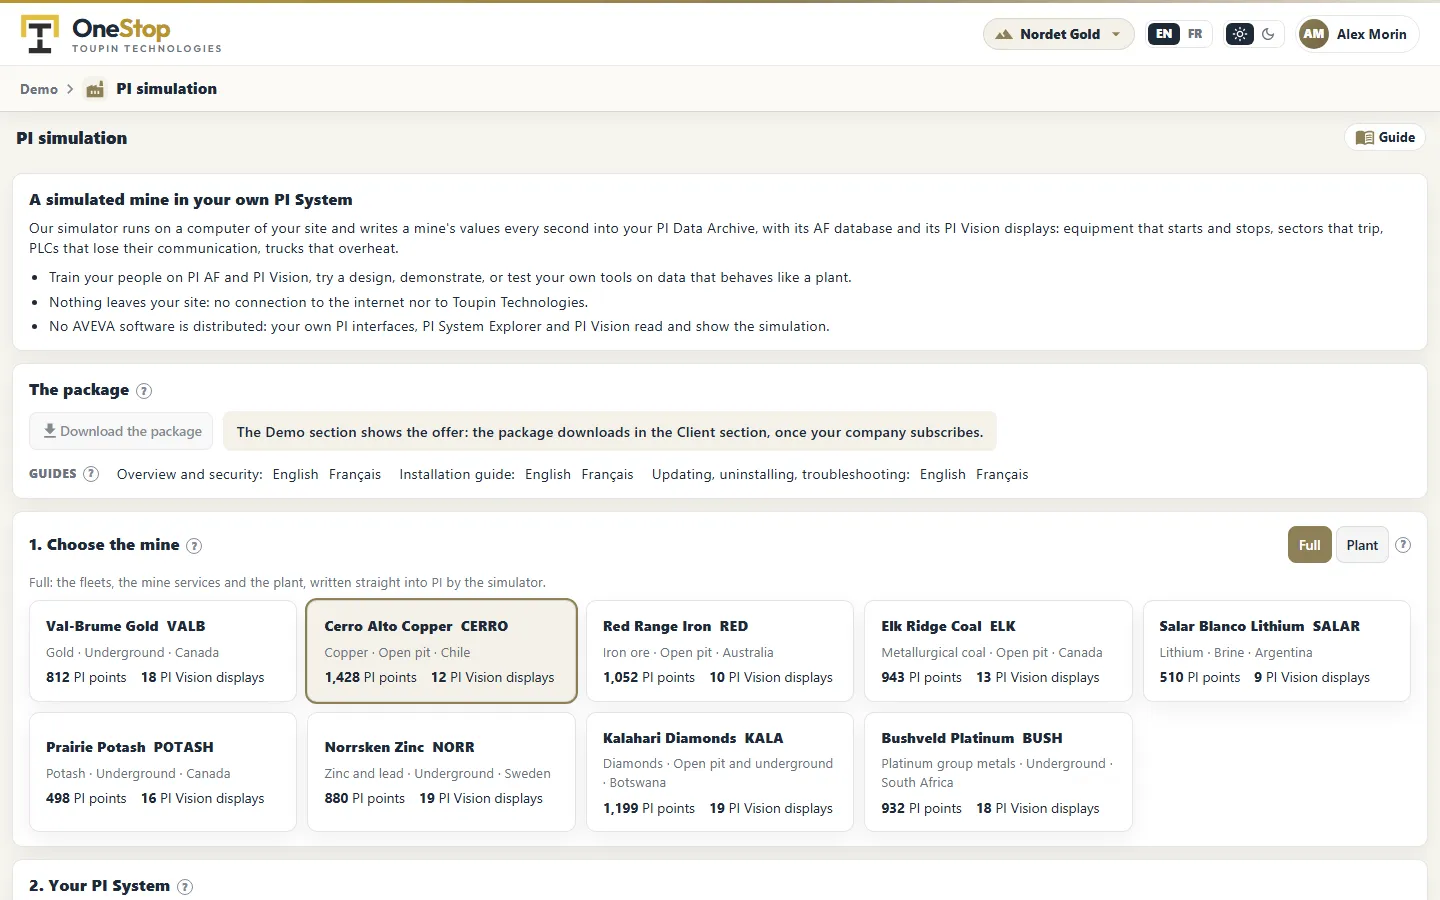Click the AM avatar icon
The width and height of the screenshot is (1440, 900).
(1314, 34)
